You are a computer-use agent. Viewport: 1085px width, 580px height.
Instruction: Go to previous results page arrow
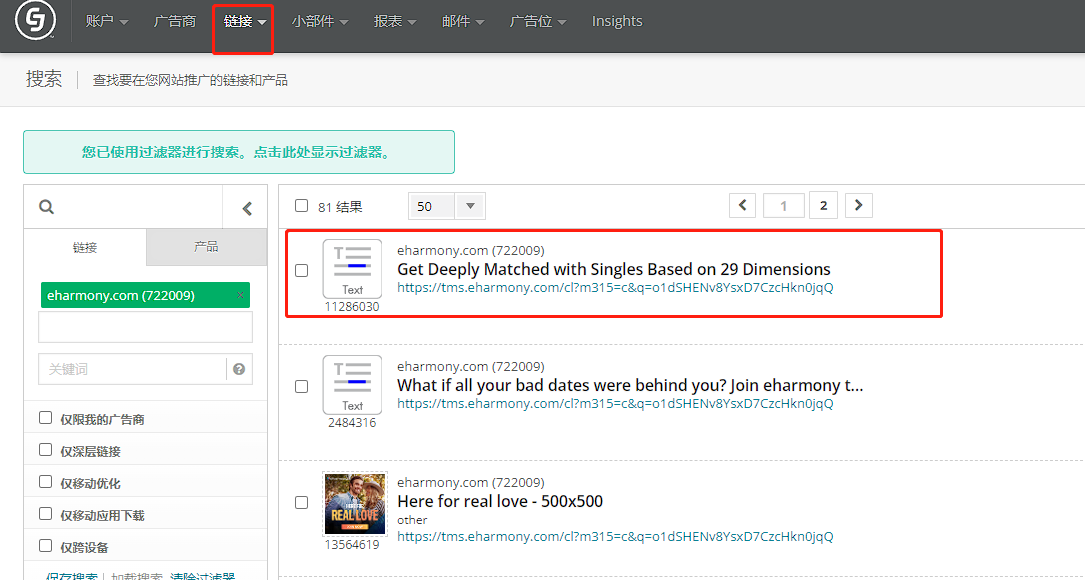click(x=742, y=206)
